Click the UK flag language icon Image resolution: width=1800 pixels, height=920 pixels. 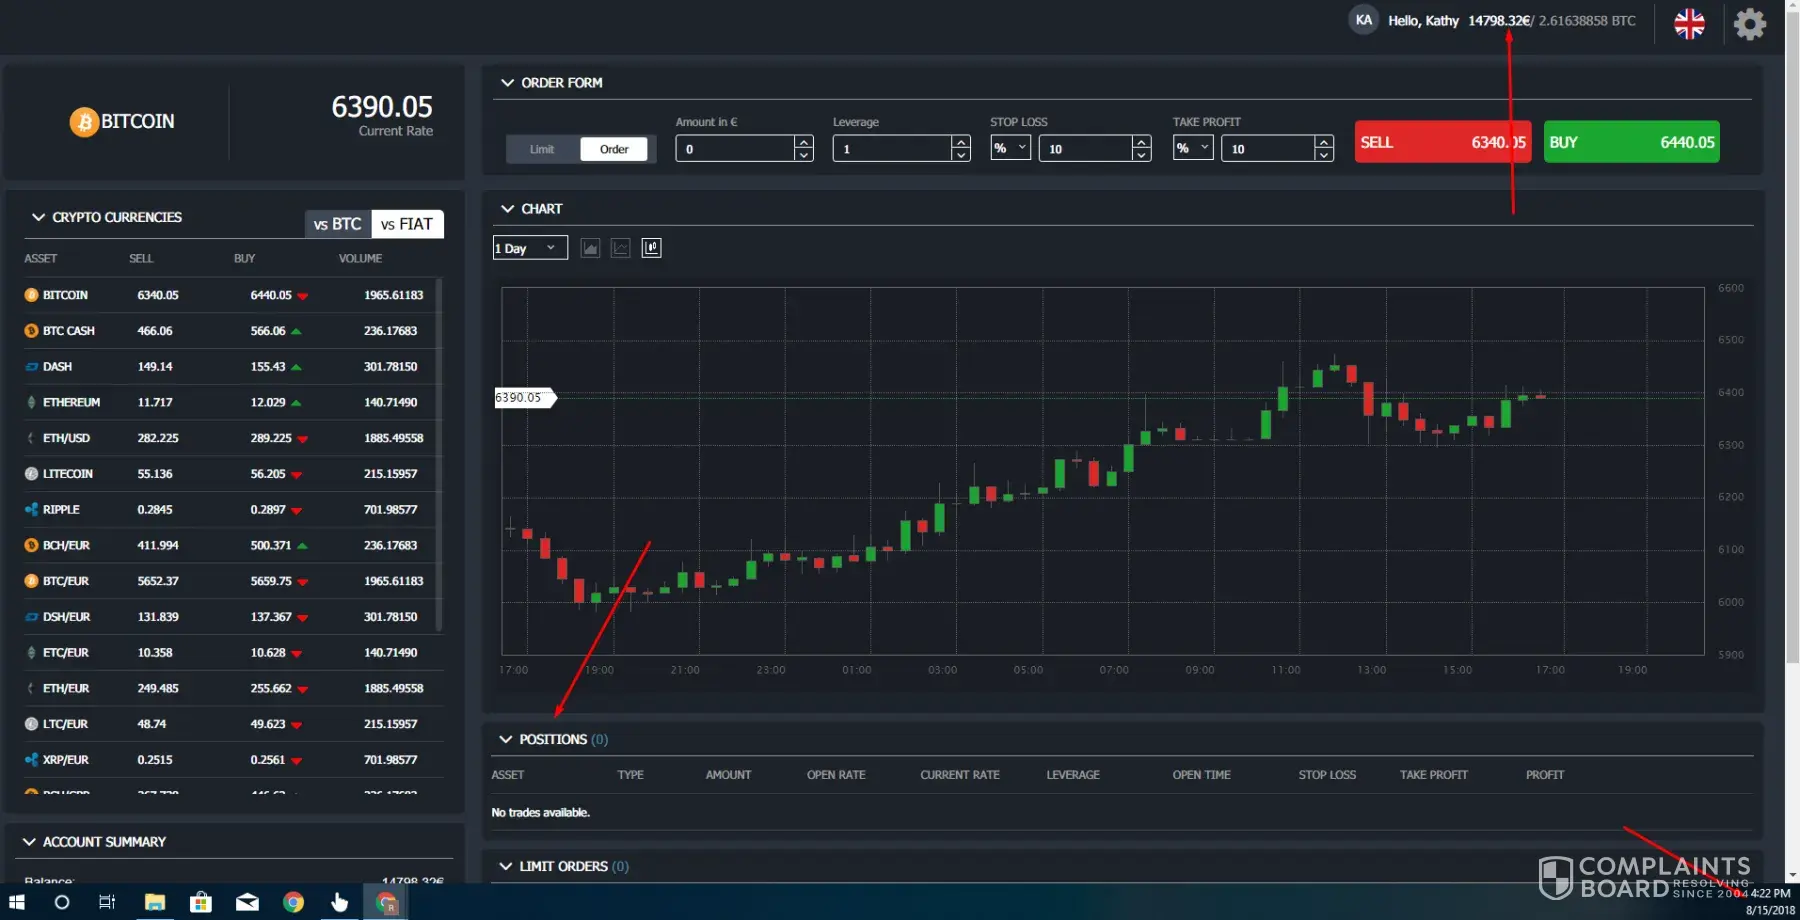[1689, 24]
